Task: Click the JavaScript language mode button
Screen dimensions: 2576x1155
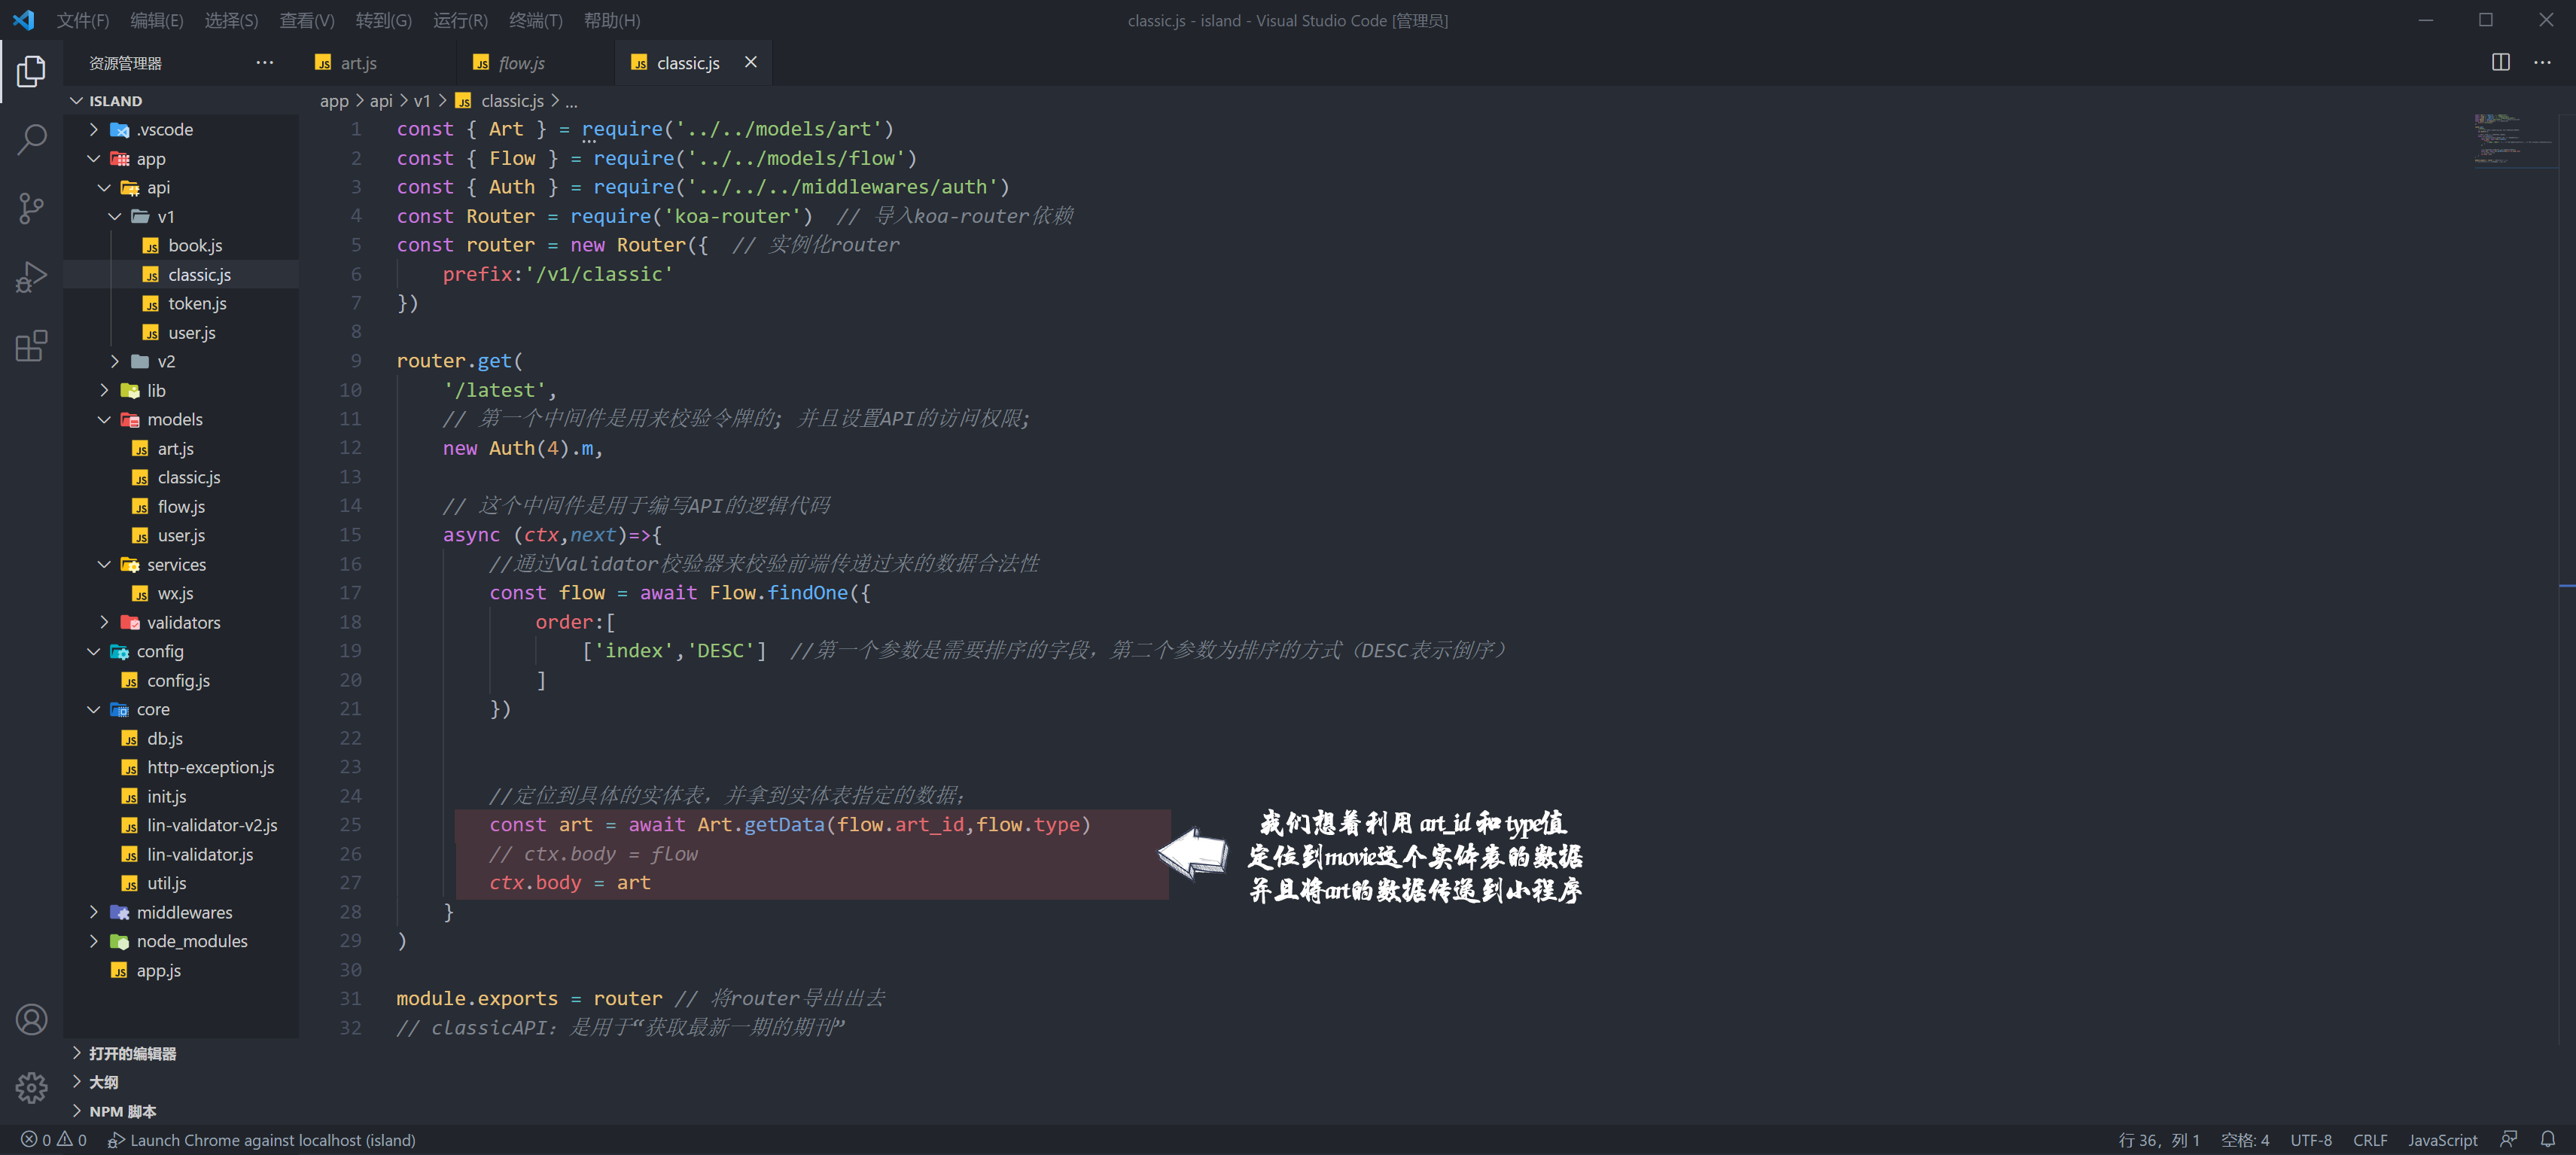Action: [2441, 1140]
